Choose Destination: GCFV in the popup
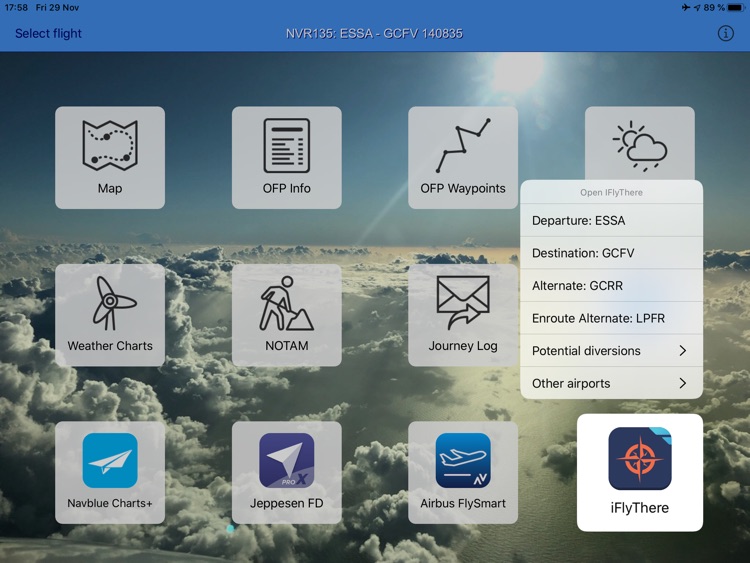 [x=611, y=253]
